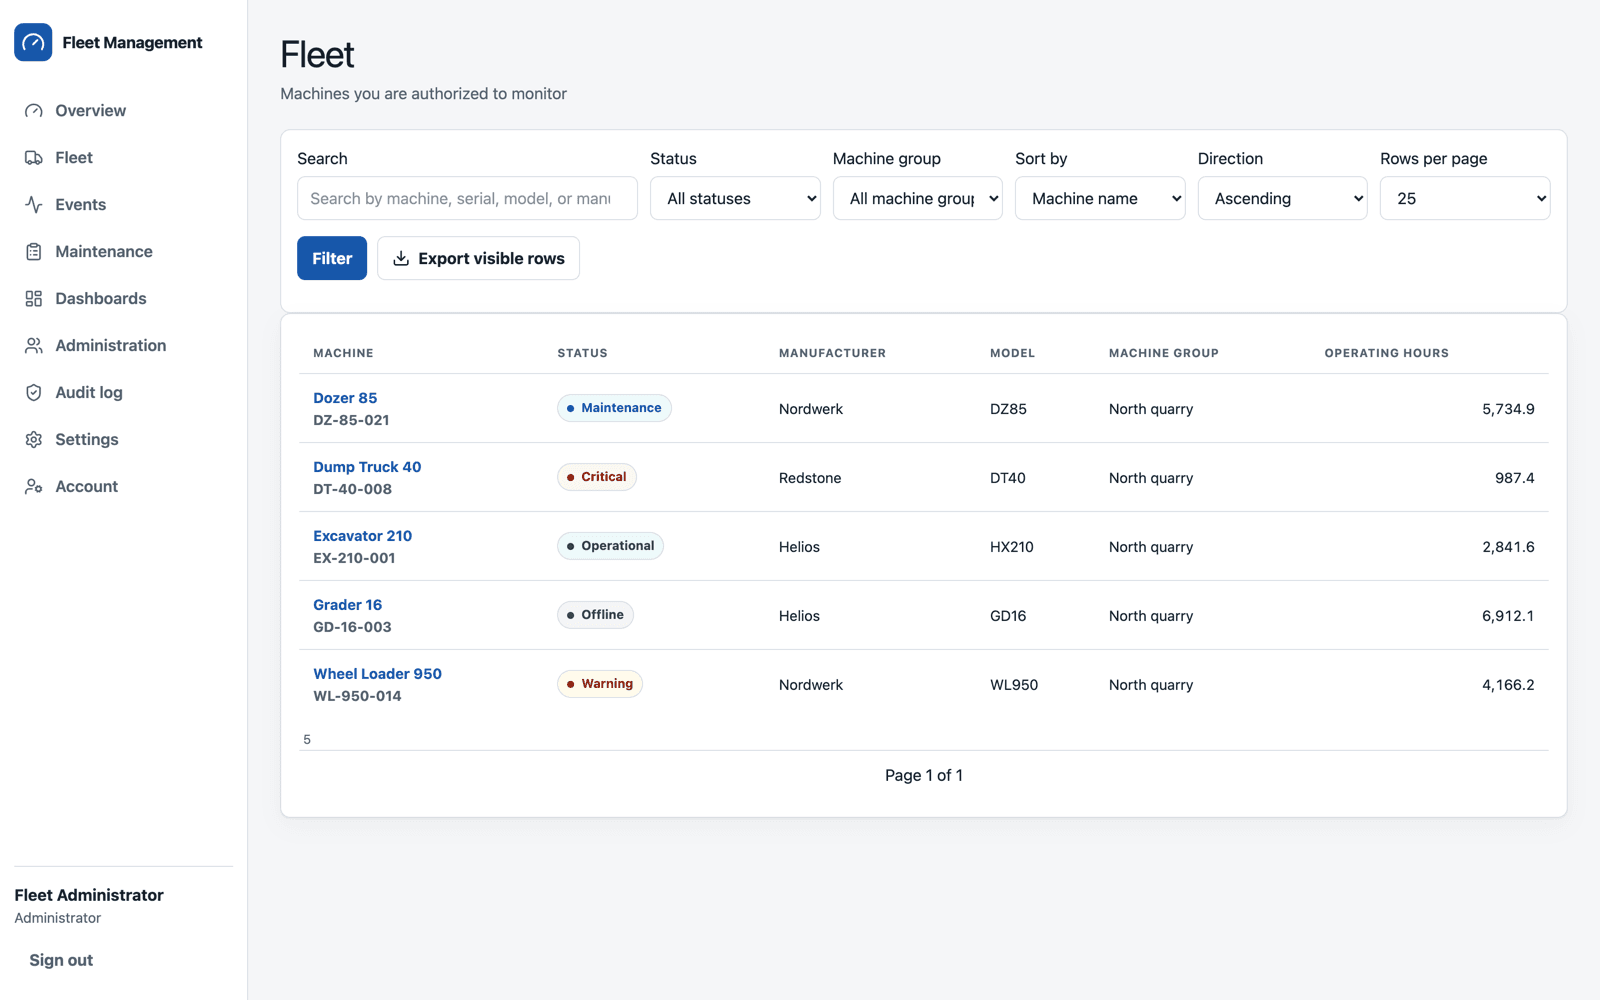Image resolution: width=1600 pixels, height=1000 pixels.
Task: Click the Warning status badge
Action: [x=600, y=684]
